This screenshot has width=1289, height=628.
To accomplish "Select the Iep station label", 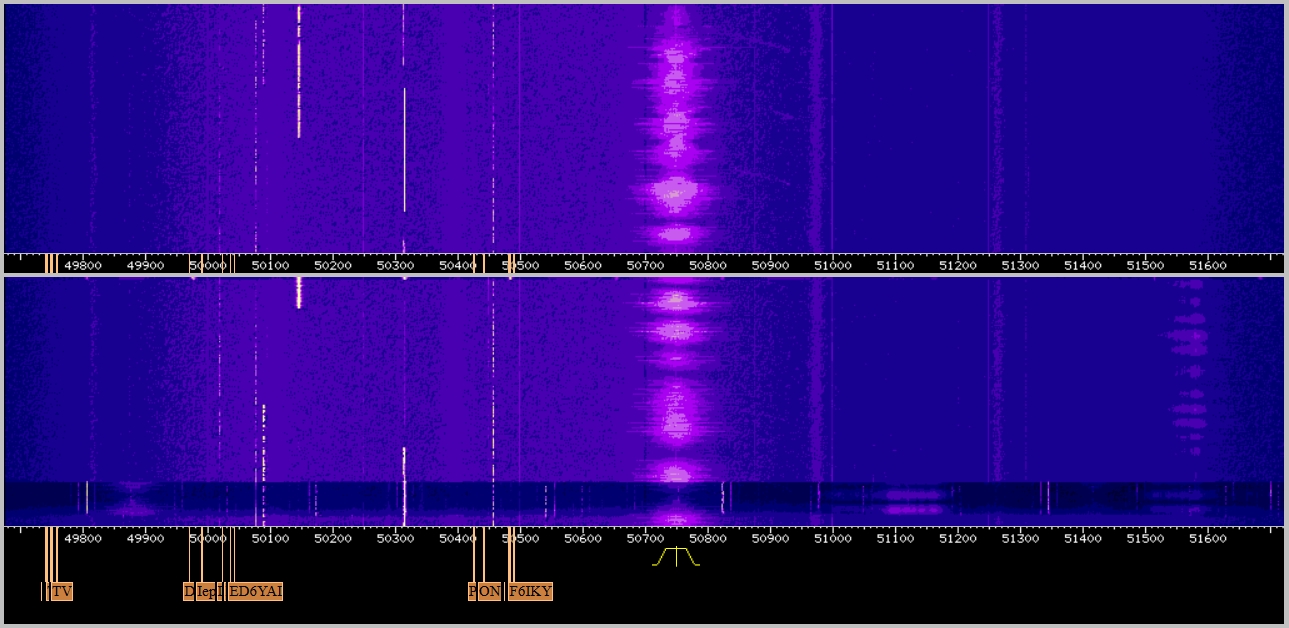I will (206, 592).
